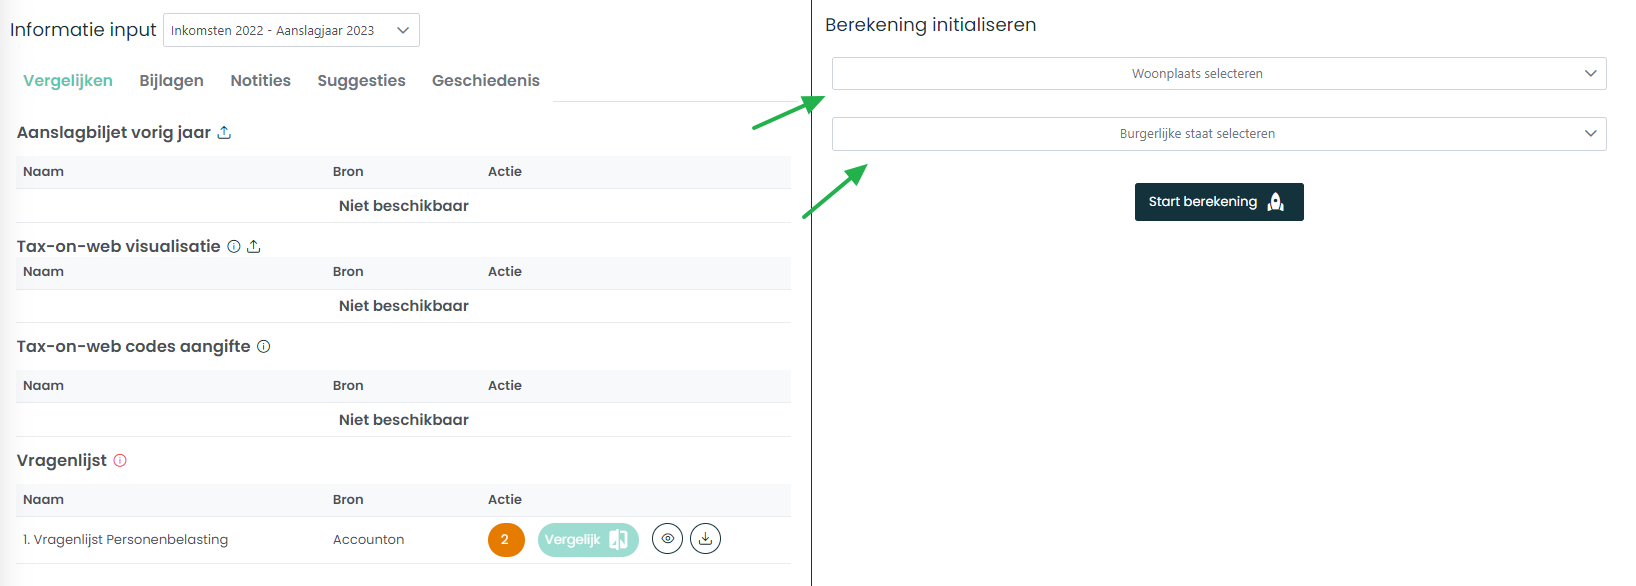Select the Vergelijken tab
This screenshot has height=586, width=1636.
click(x=68, y=80)
